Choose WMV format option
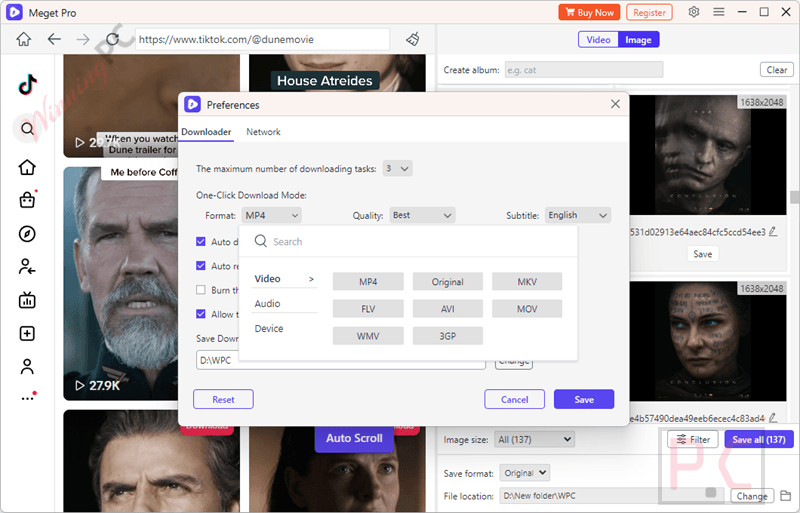Image resolution: width=800 pixels, height=513 pixels. [x=368, y=336]
